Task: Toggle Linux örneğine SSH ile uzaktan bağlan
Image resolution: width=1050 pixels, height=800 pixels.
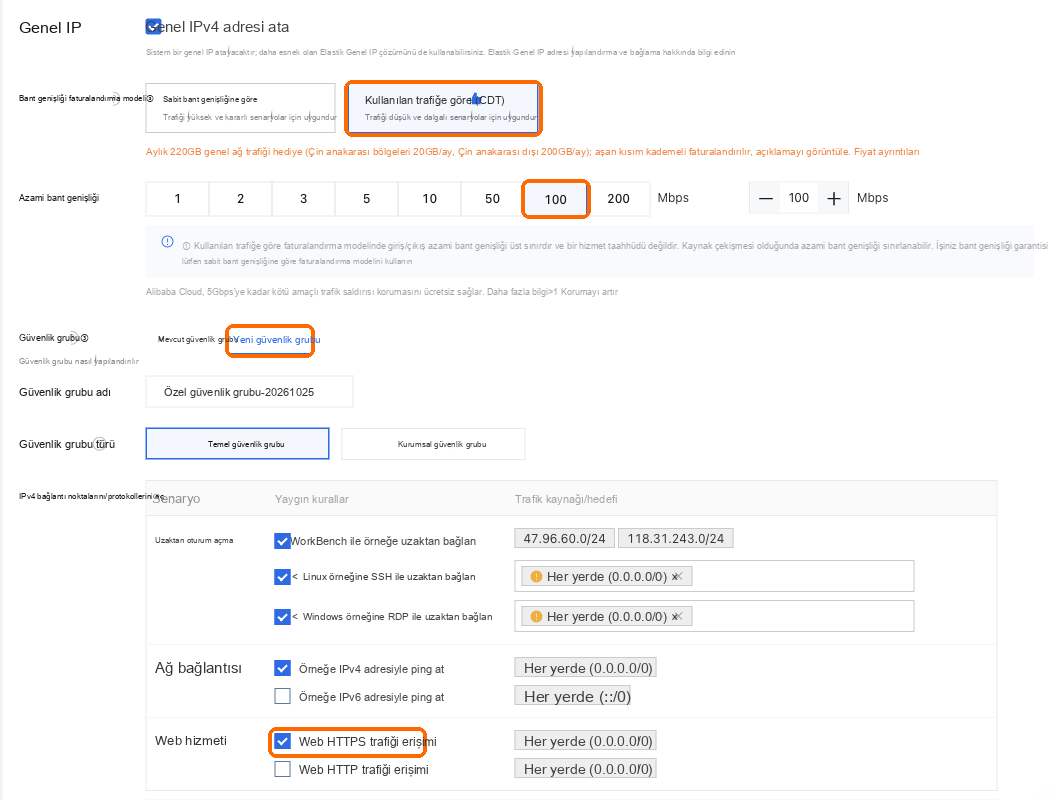Action: point(282,576)
